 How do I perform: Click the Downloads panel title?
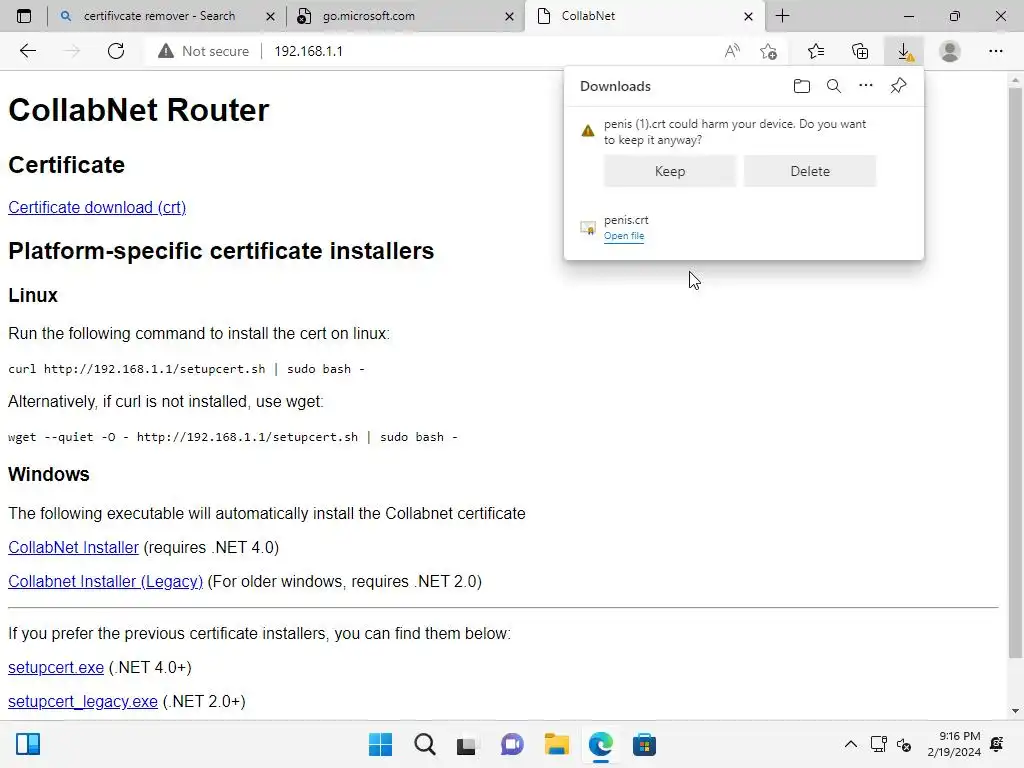click(615, 86)
